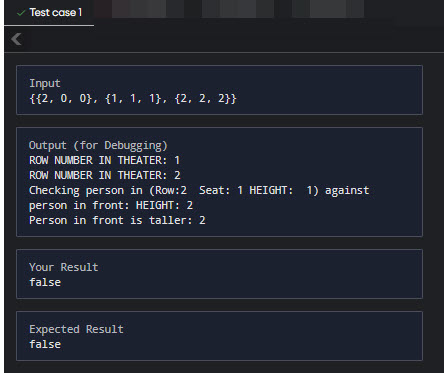Select the rightmost blurred test case tab

click(x=328, y=9)
